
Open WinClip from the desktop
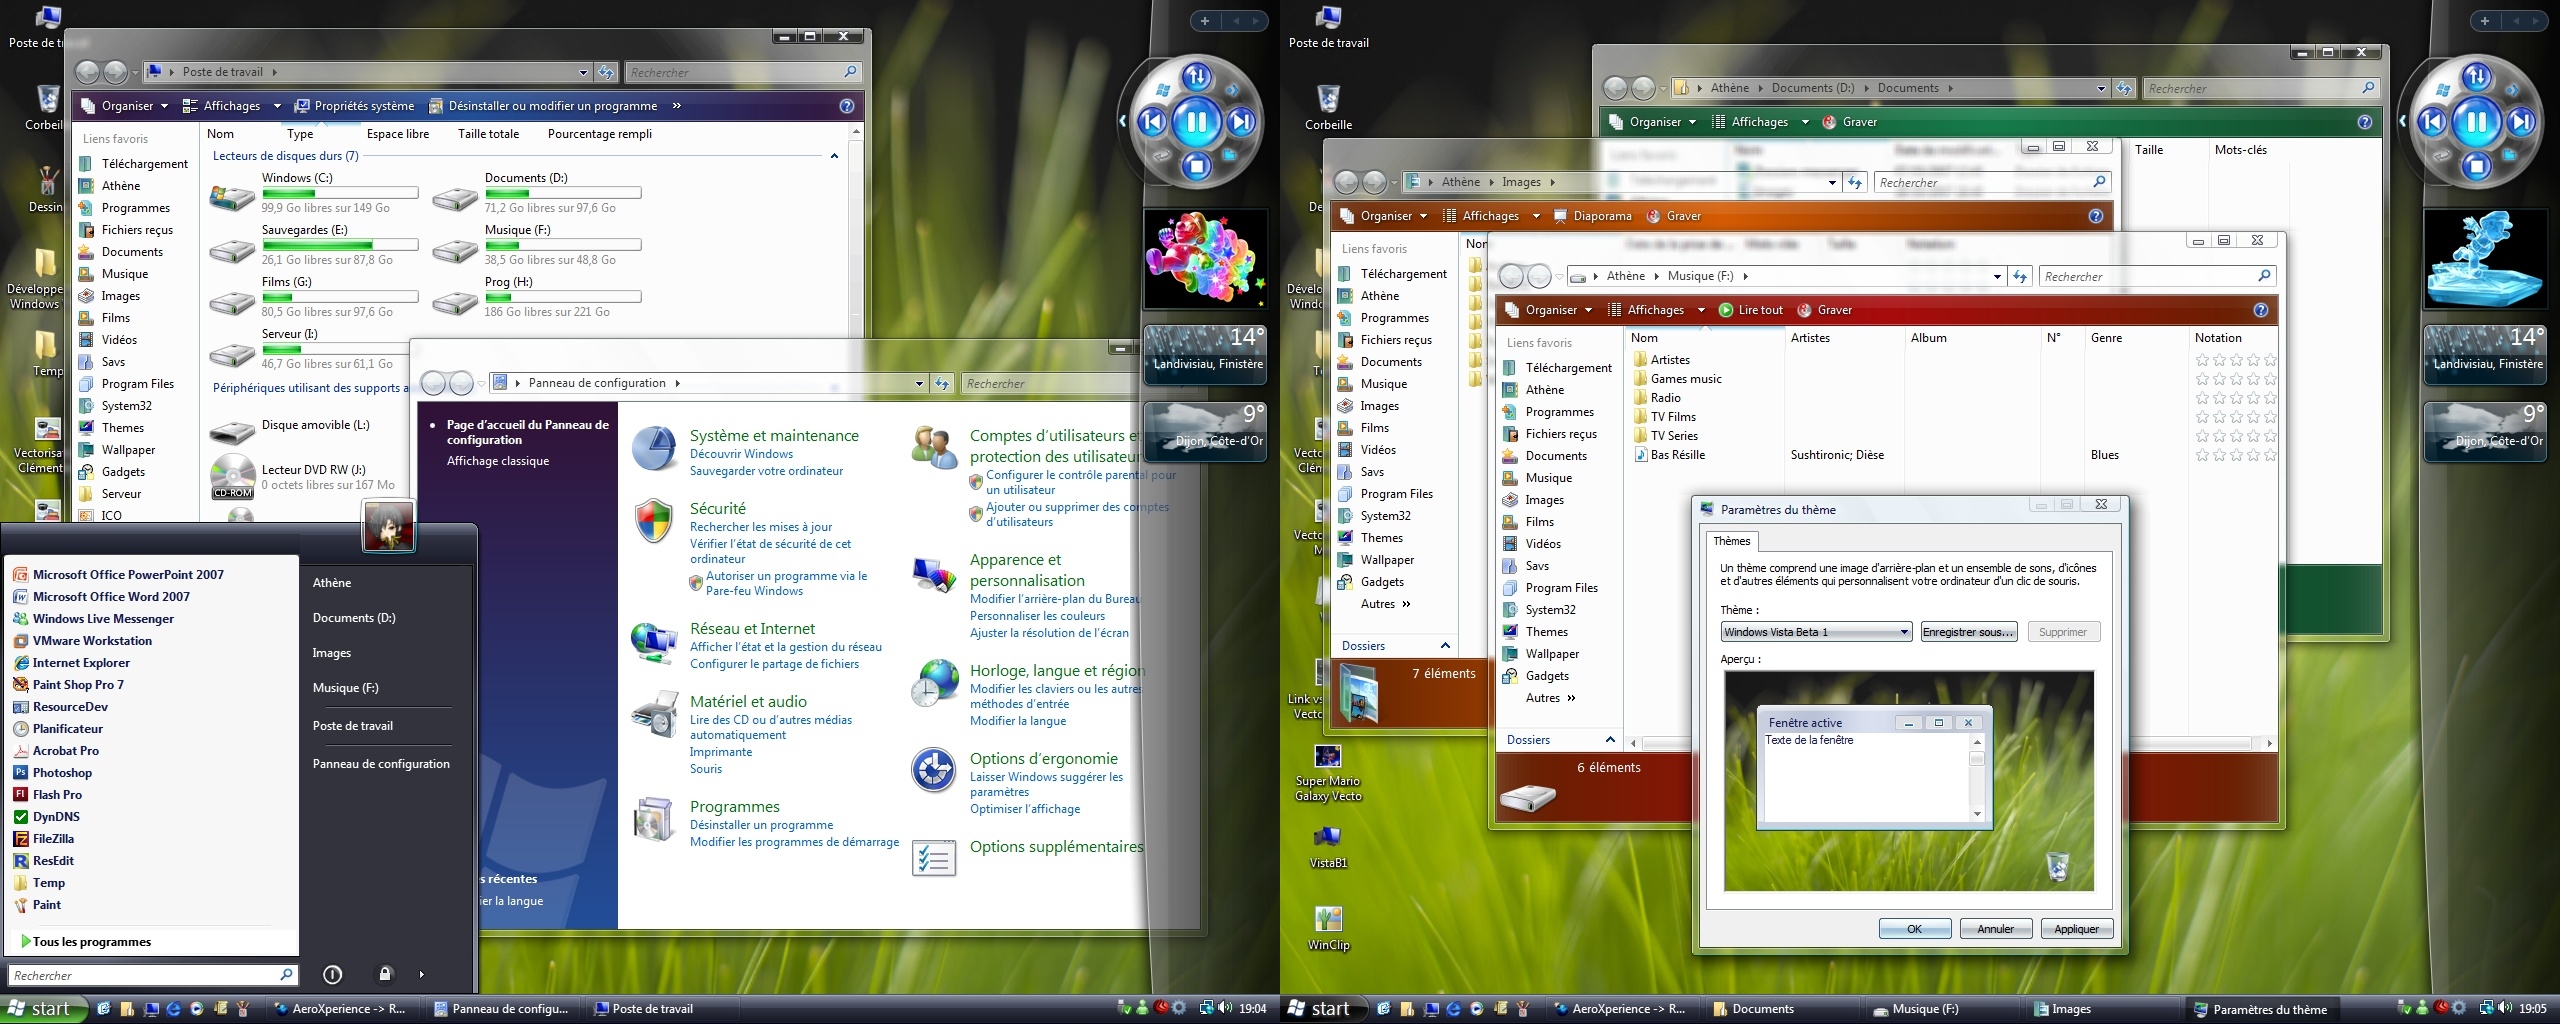pos(1326,918)
